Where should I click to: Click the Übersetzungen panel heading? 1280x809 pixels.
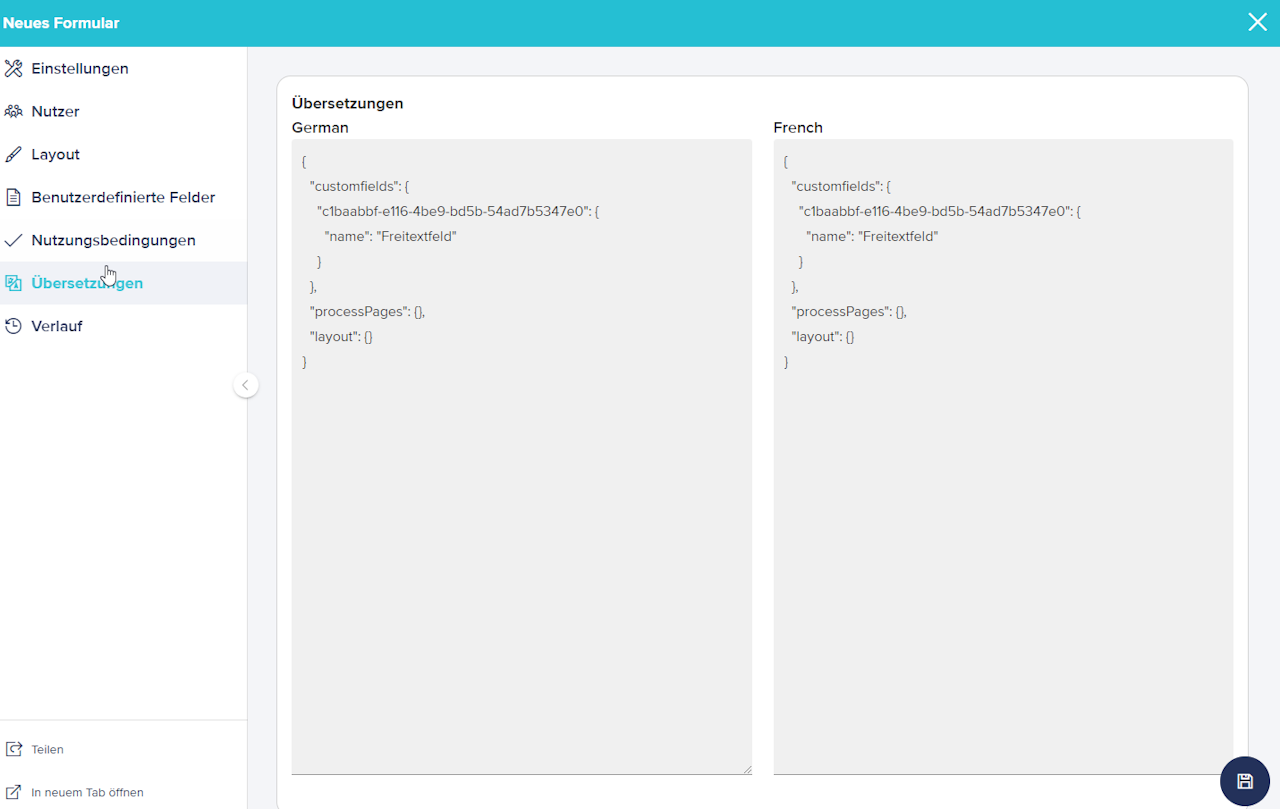click(x=347, y=103)
